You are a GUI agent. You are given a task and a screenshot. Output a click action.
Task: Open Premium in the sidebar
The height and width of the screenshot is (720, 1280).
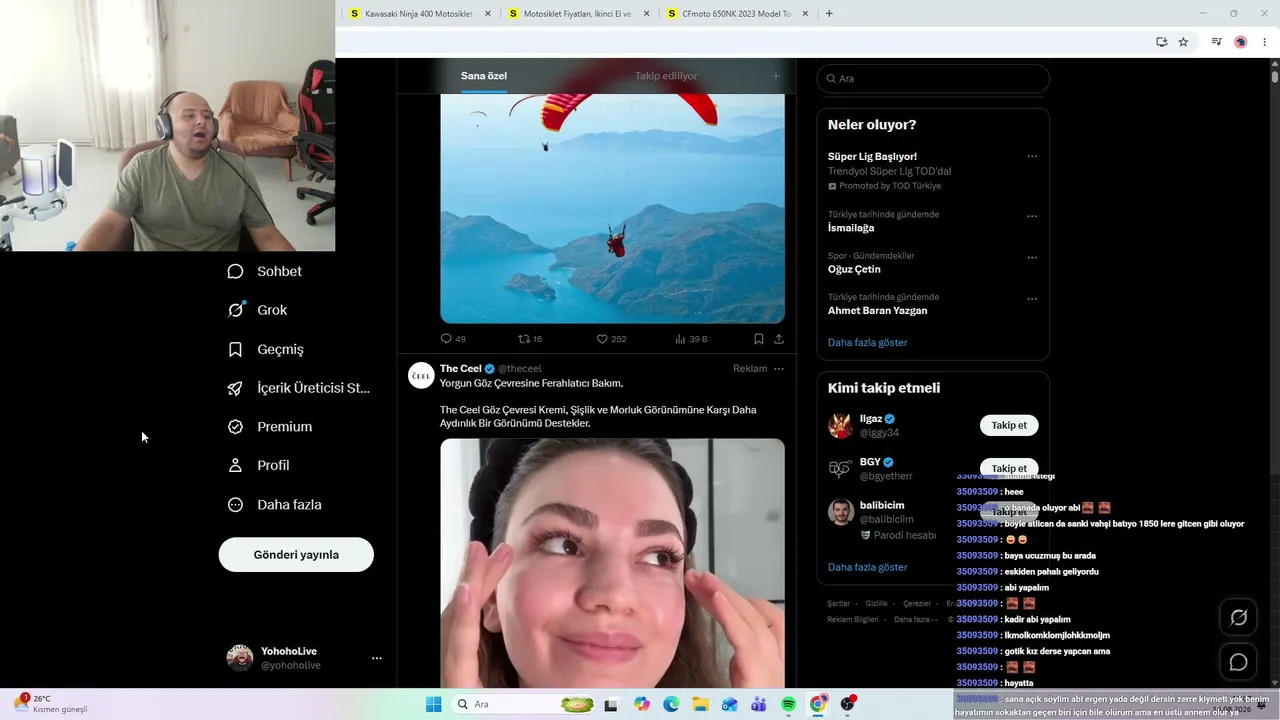point(270,426)
